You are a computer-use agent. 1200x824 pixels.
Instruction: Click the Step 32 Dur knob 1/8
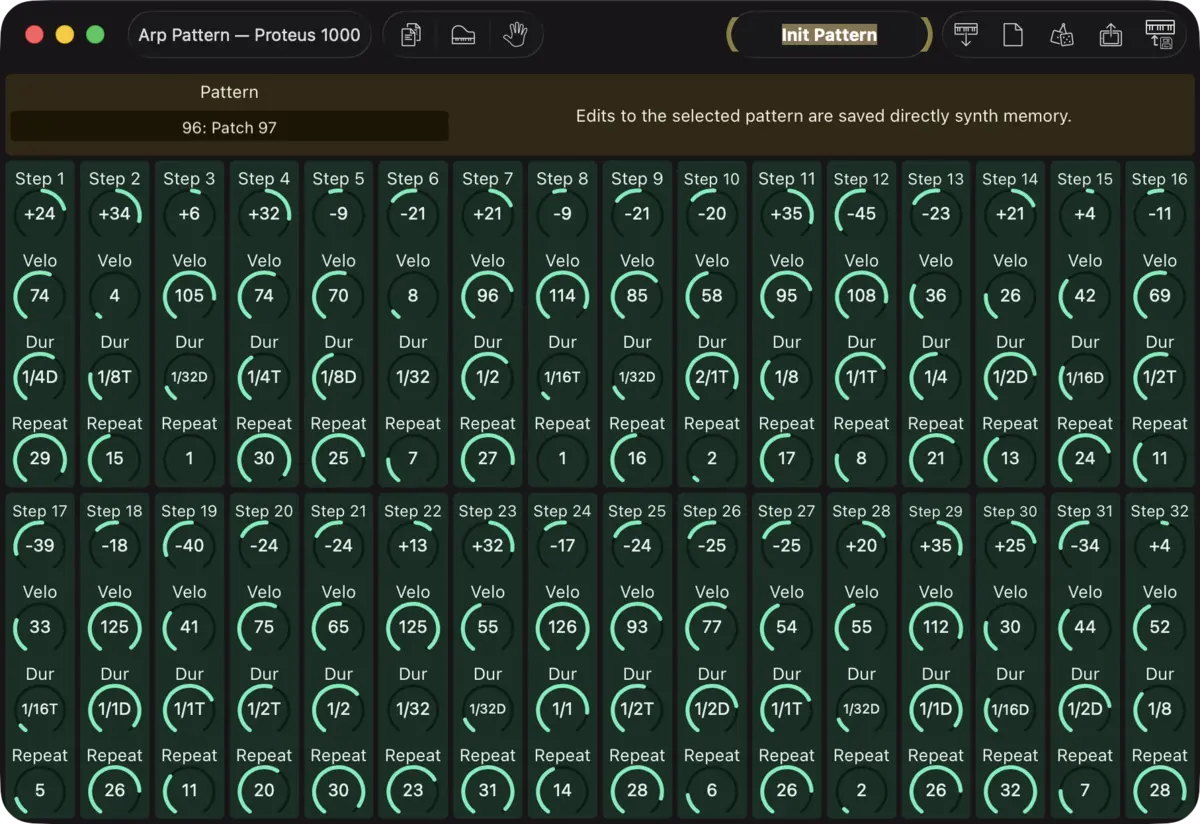[x=1160, y=708]
